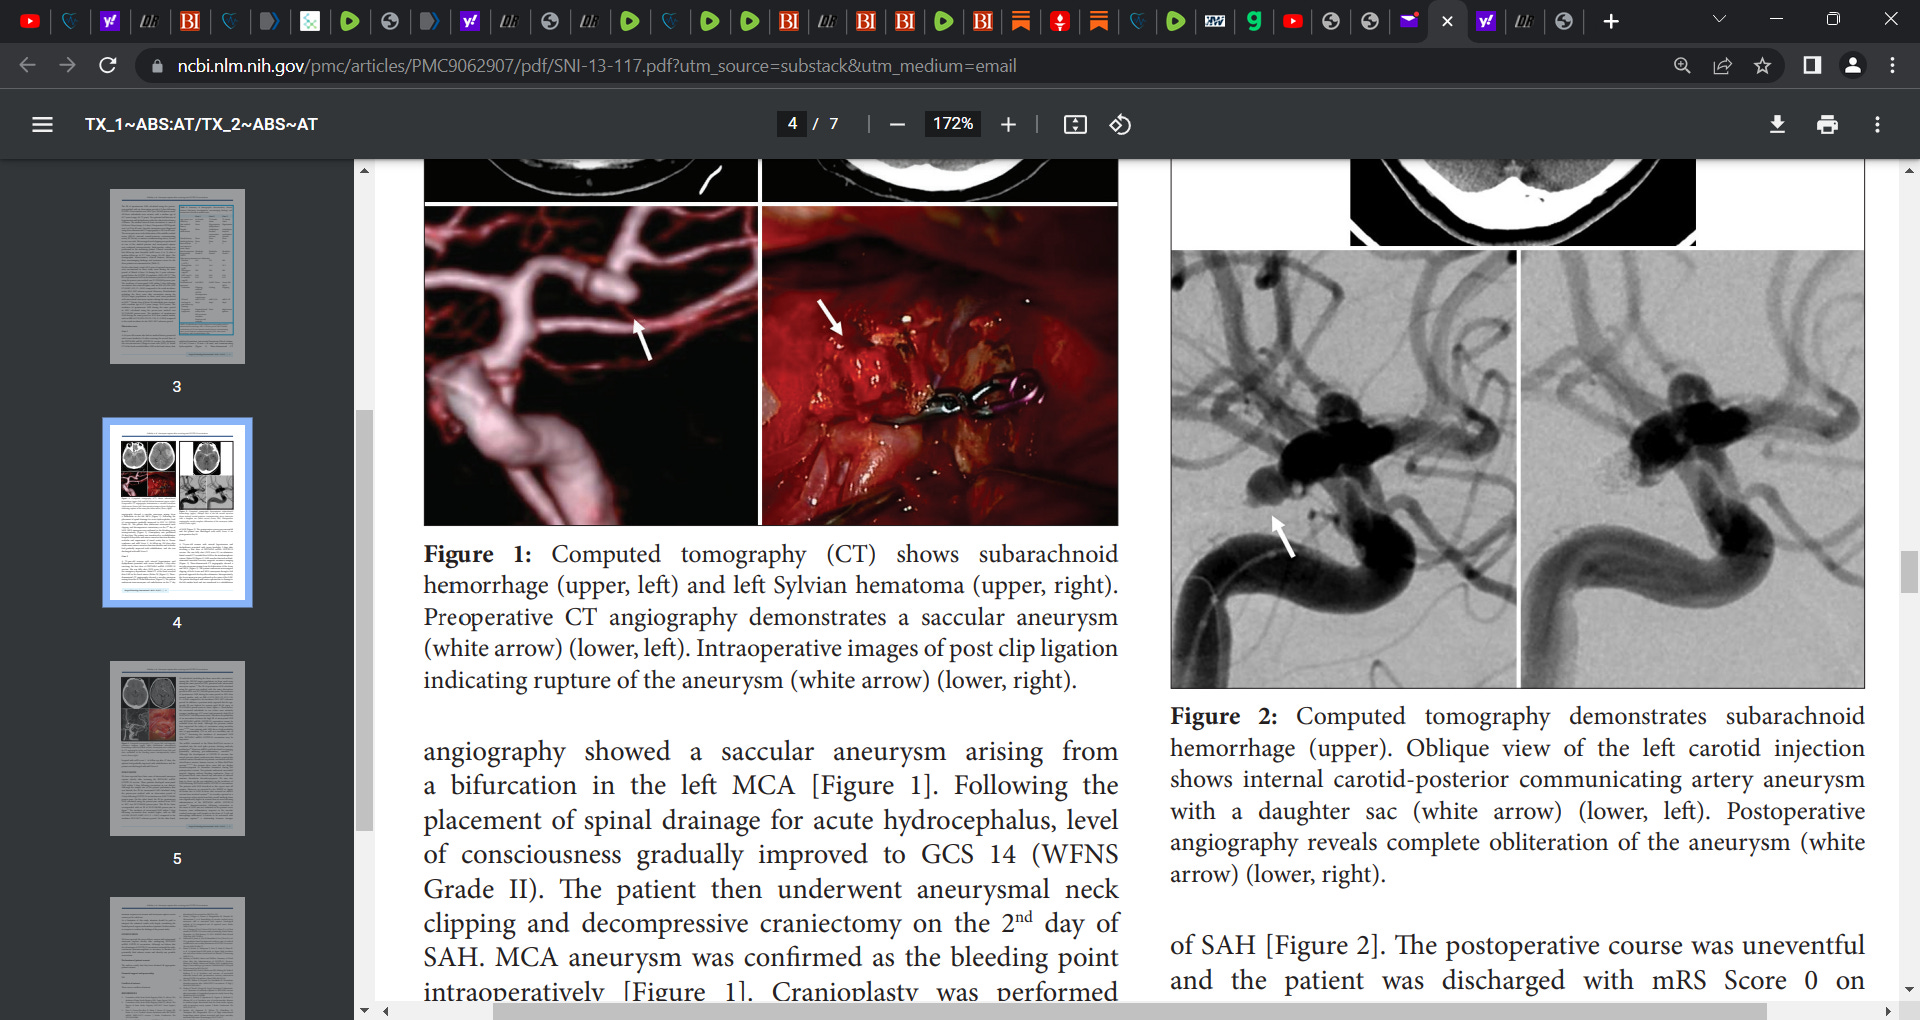
Task: Zoom in the PDF with plus button
Action: click(x=1008, y=124)
